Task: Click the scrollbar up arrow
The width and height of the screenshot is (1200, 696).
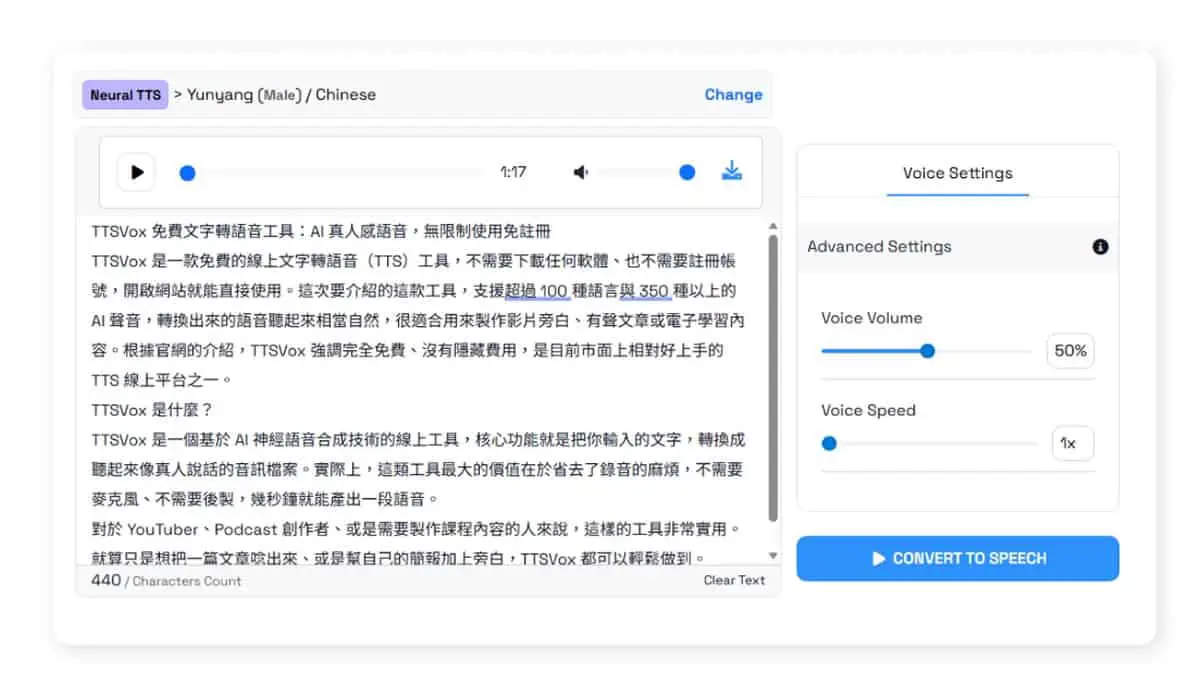Action: tap(773, 226)
